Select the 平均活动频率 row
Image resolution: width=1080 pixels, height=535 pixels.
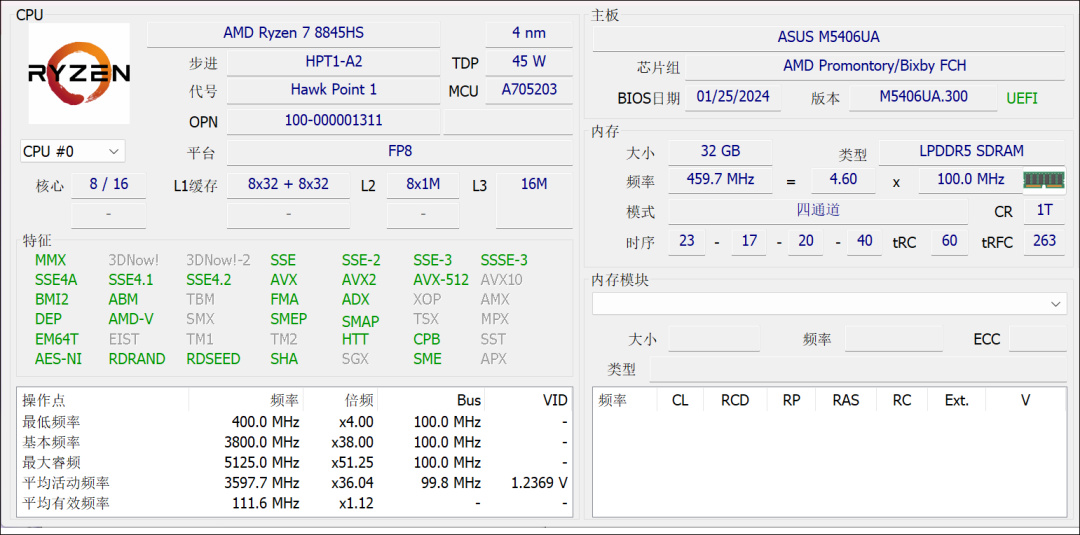(294, 483)
